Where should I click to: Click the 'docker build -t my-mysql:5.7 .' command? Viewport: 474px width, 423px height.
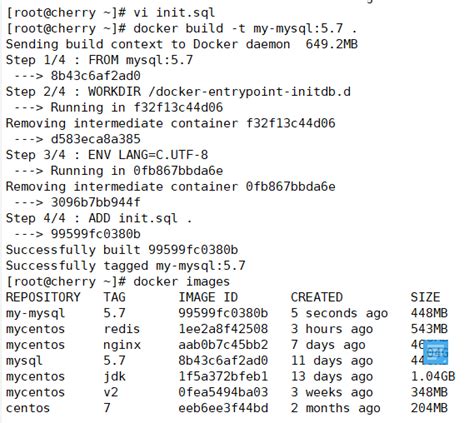[245, 28]
